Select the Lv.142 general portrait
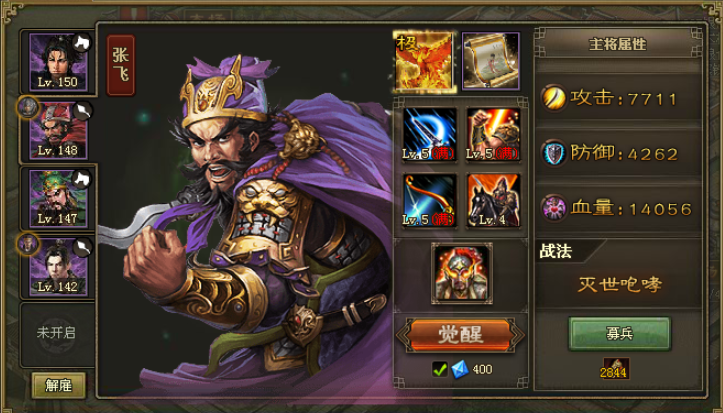723x413 pixels. (x=58, y=267)
